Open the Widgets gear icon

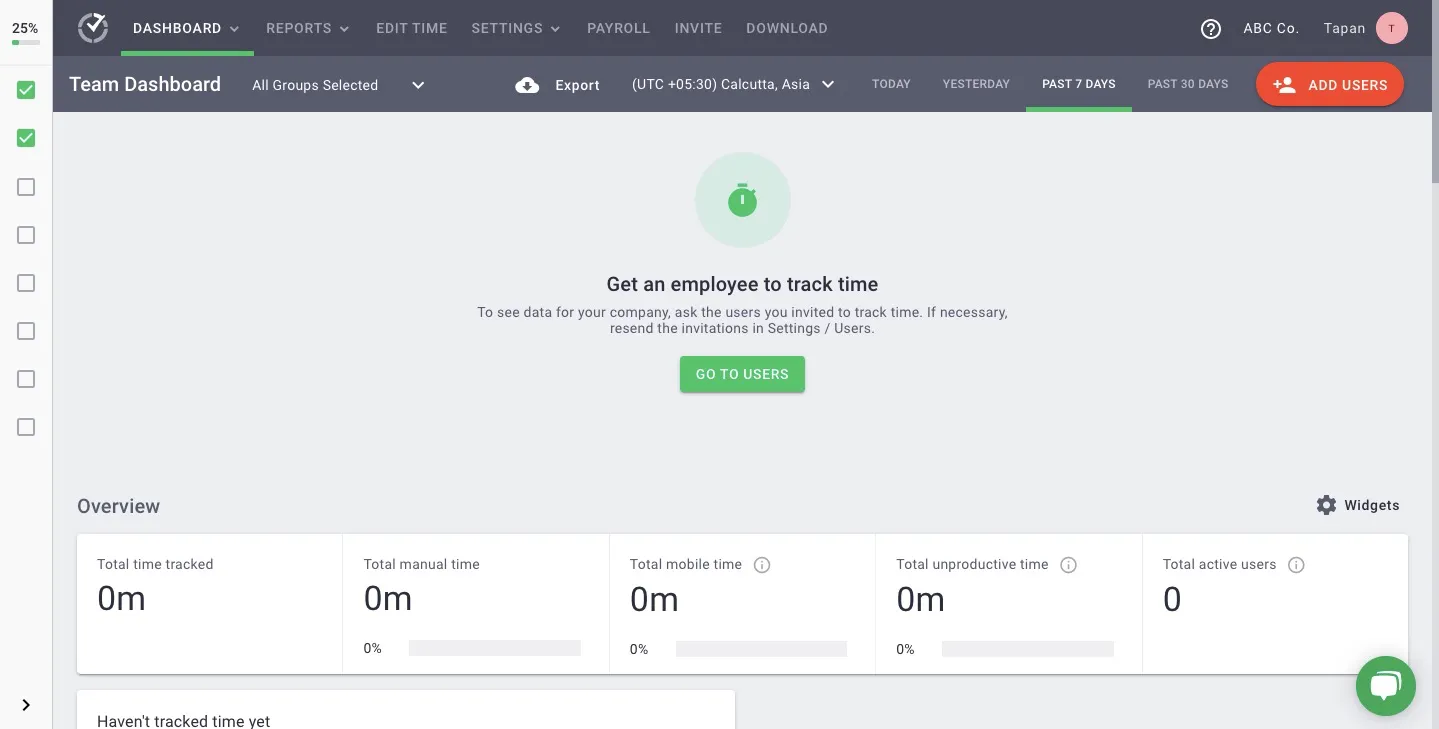[x=1326, y=505]
